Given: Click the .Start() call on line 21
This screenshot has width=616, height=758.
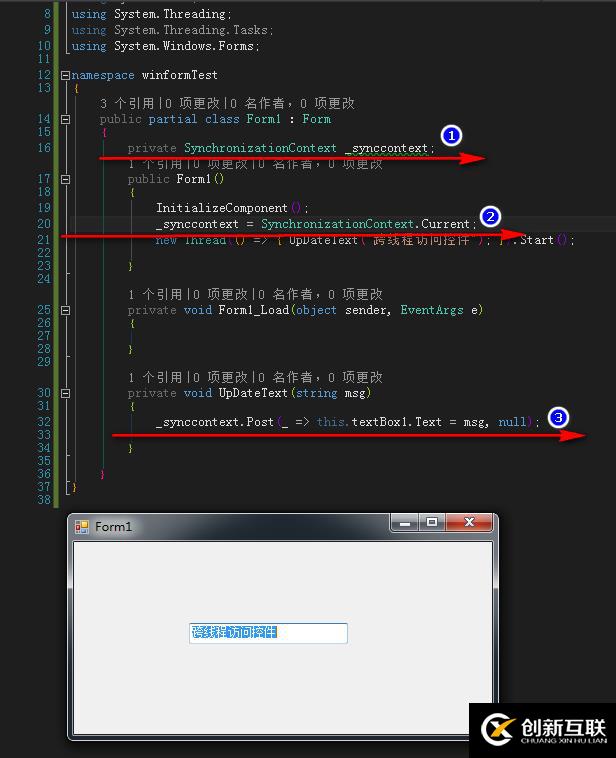Looking at the screenshot, I should pos(543,240).
